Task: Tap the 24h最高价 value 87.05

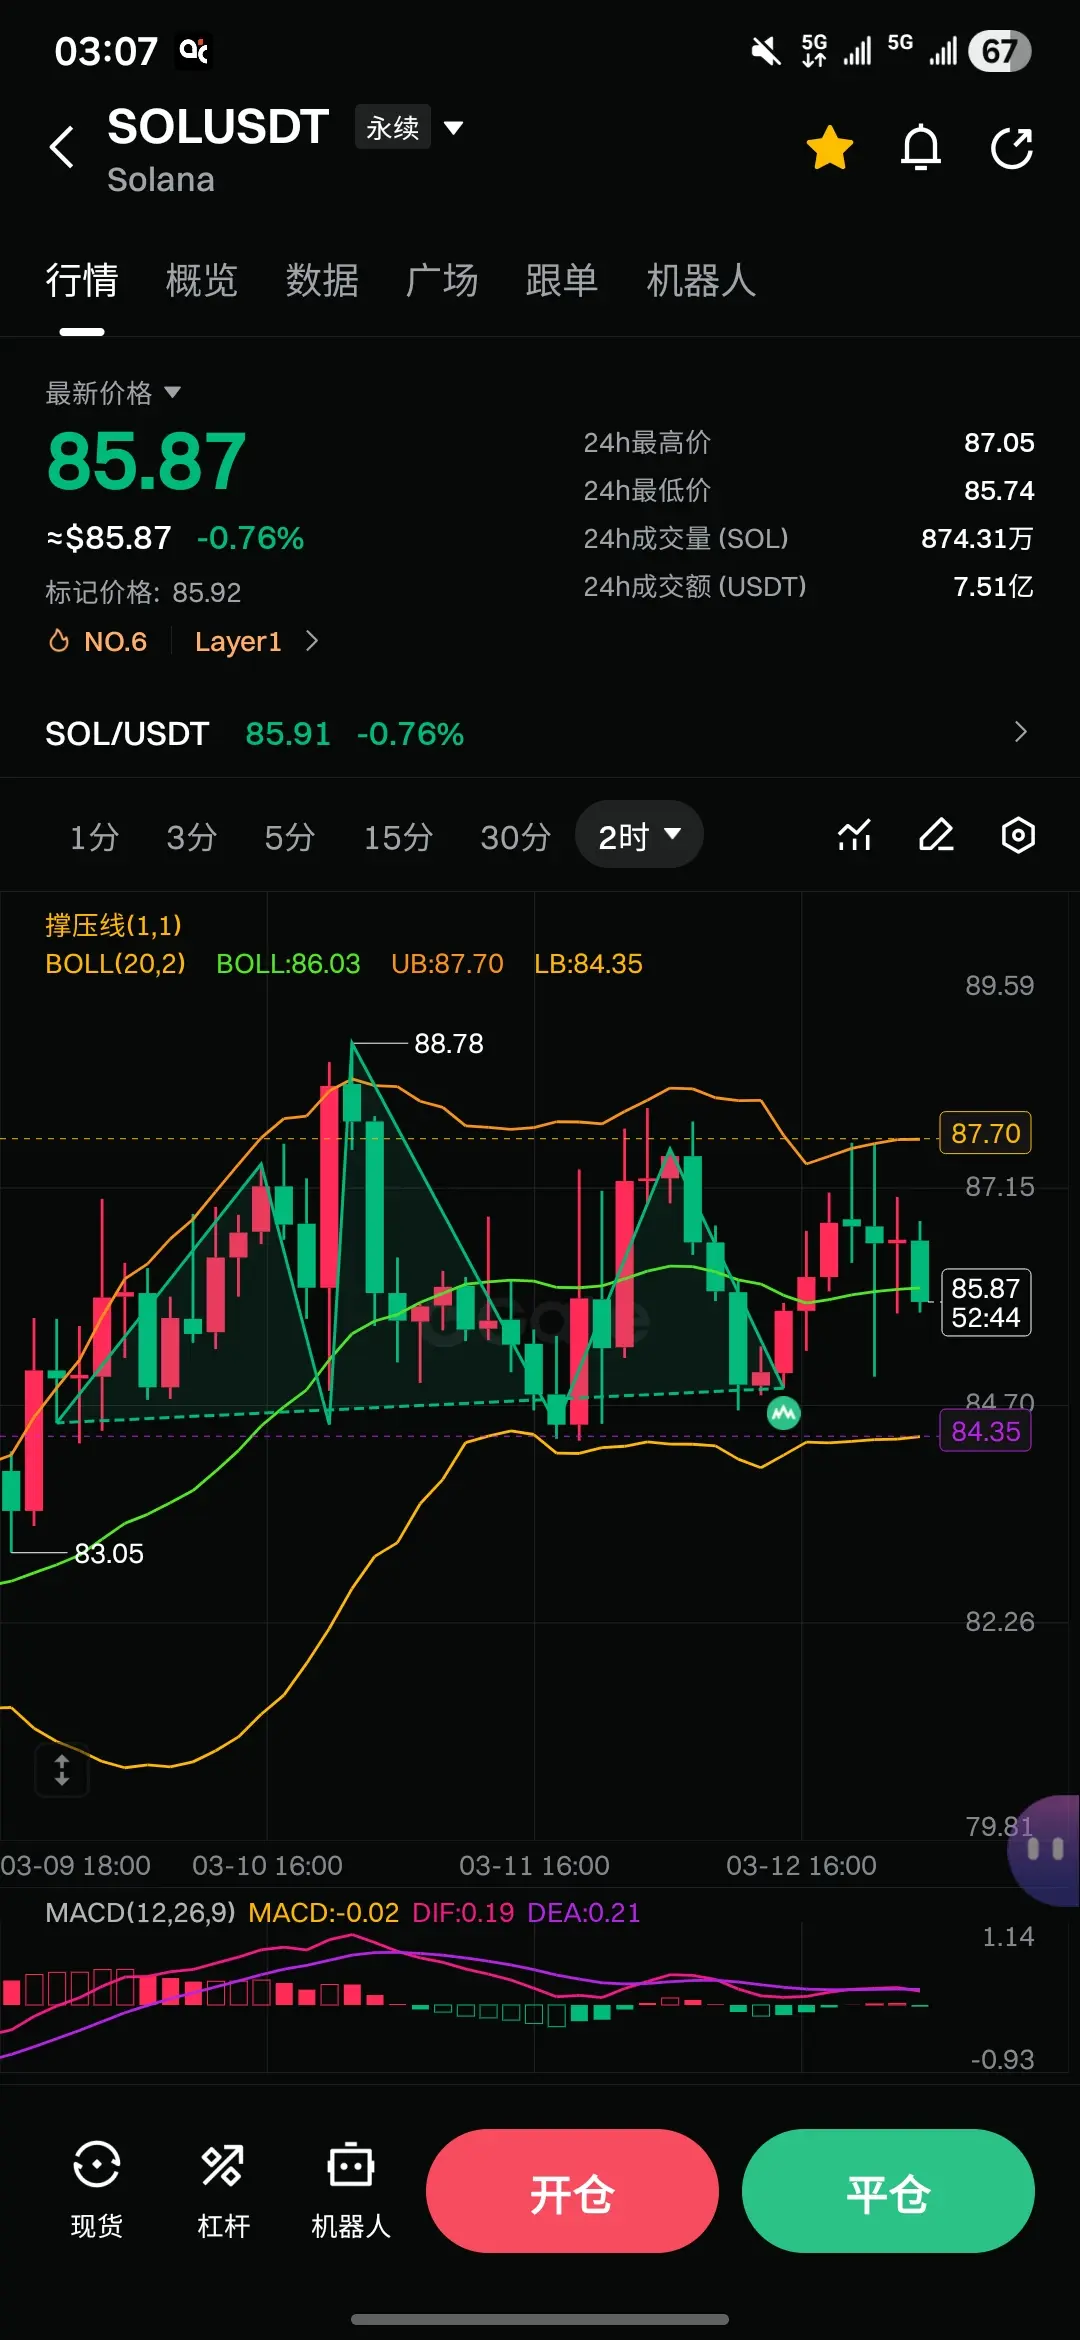Action: tap(998, 442)
